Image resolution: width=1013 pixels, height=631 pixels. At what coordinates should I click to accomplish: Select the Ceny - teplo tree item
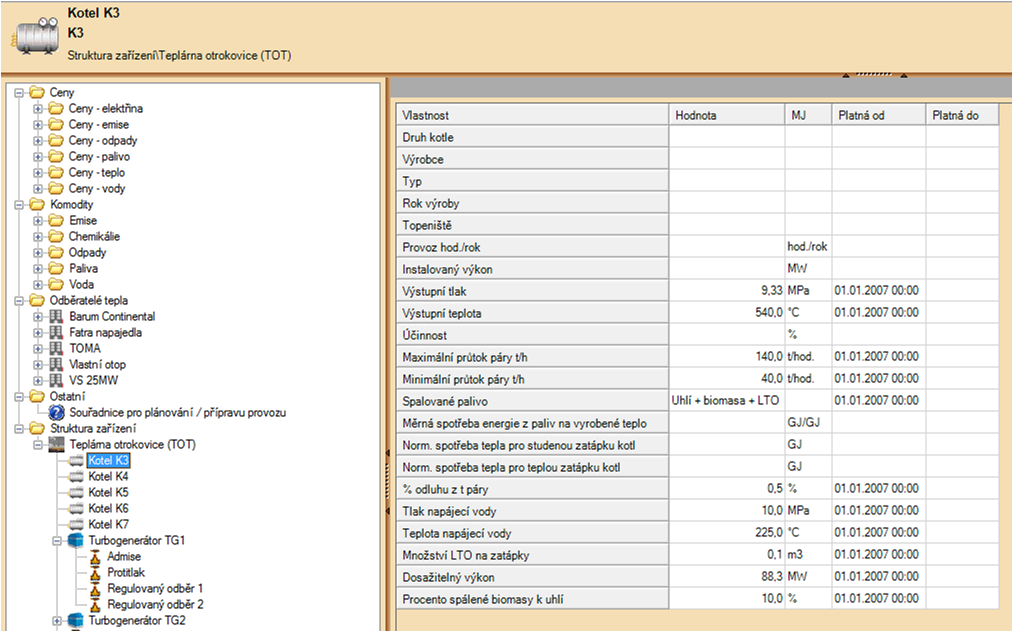[97, 172]
